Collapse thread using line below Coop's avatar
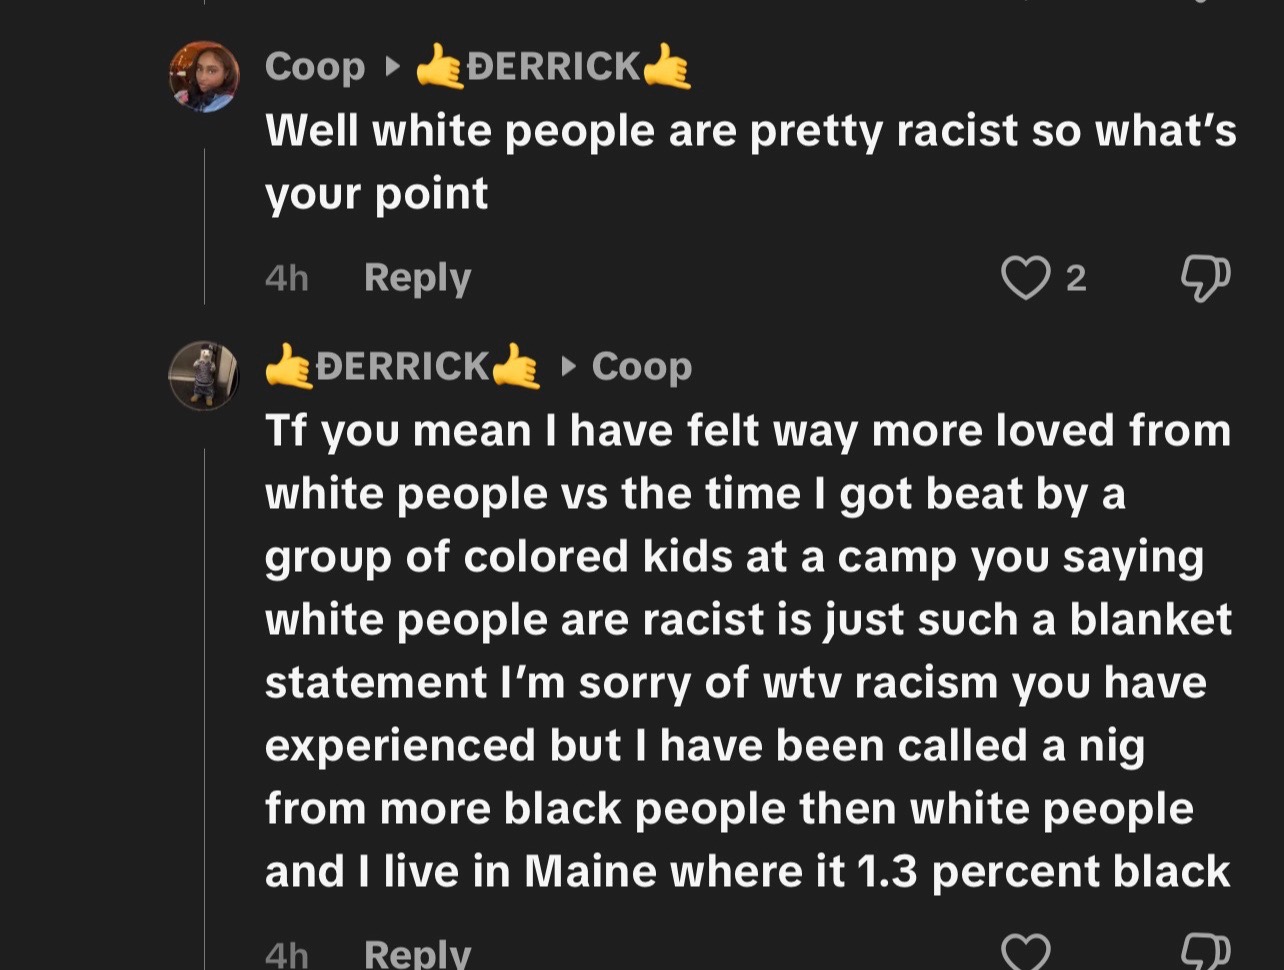 [205, 226]
